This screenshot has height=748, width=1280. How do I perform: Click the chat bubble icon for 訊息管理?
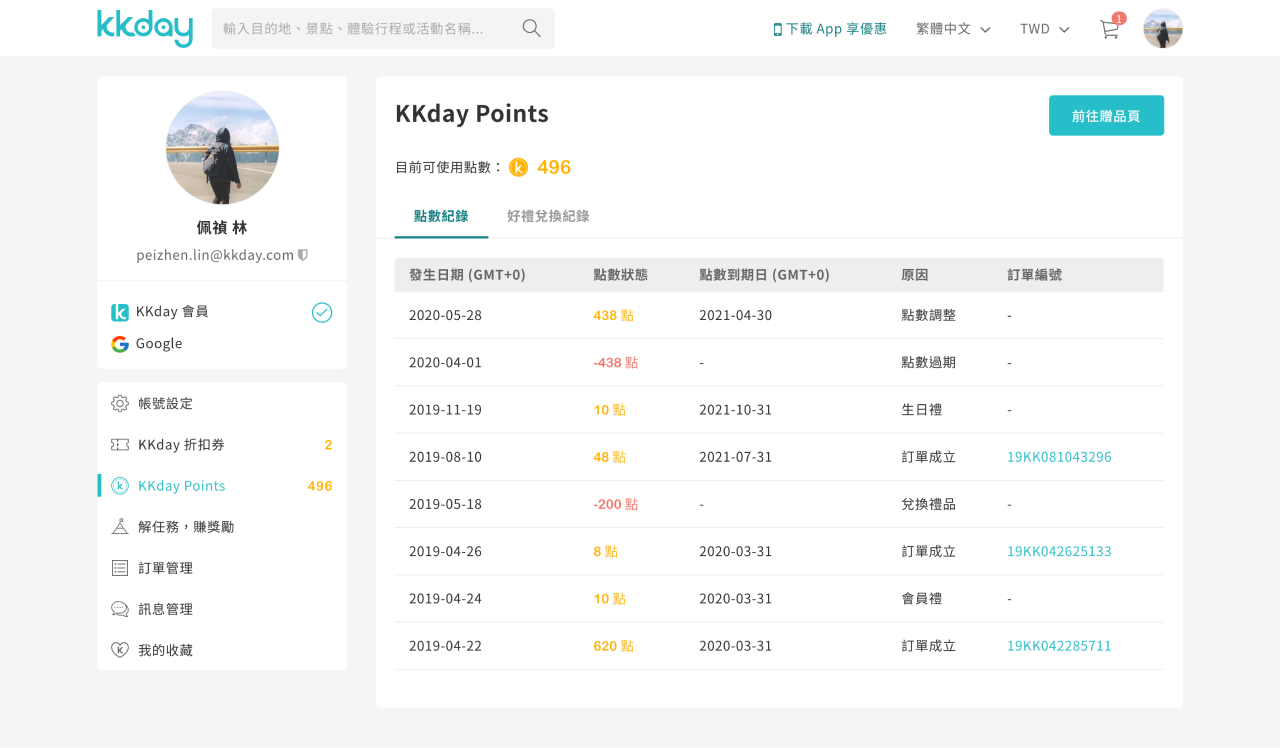(x=120, y=609)
